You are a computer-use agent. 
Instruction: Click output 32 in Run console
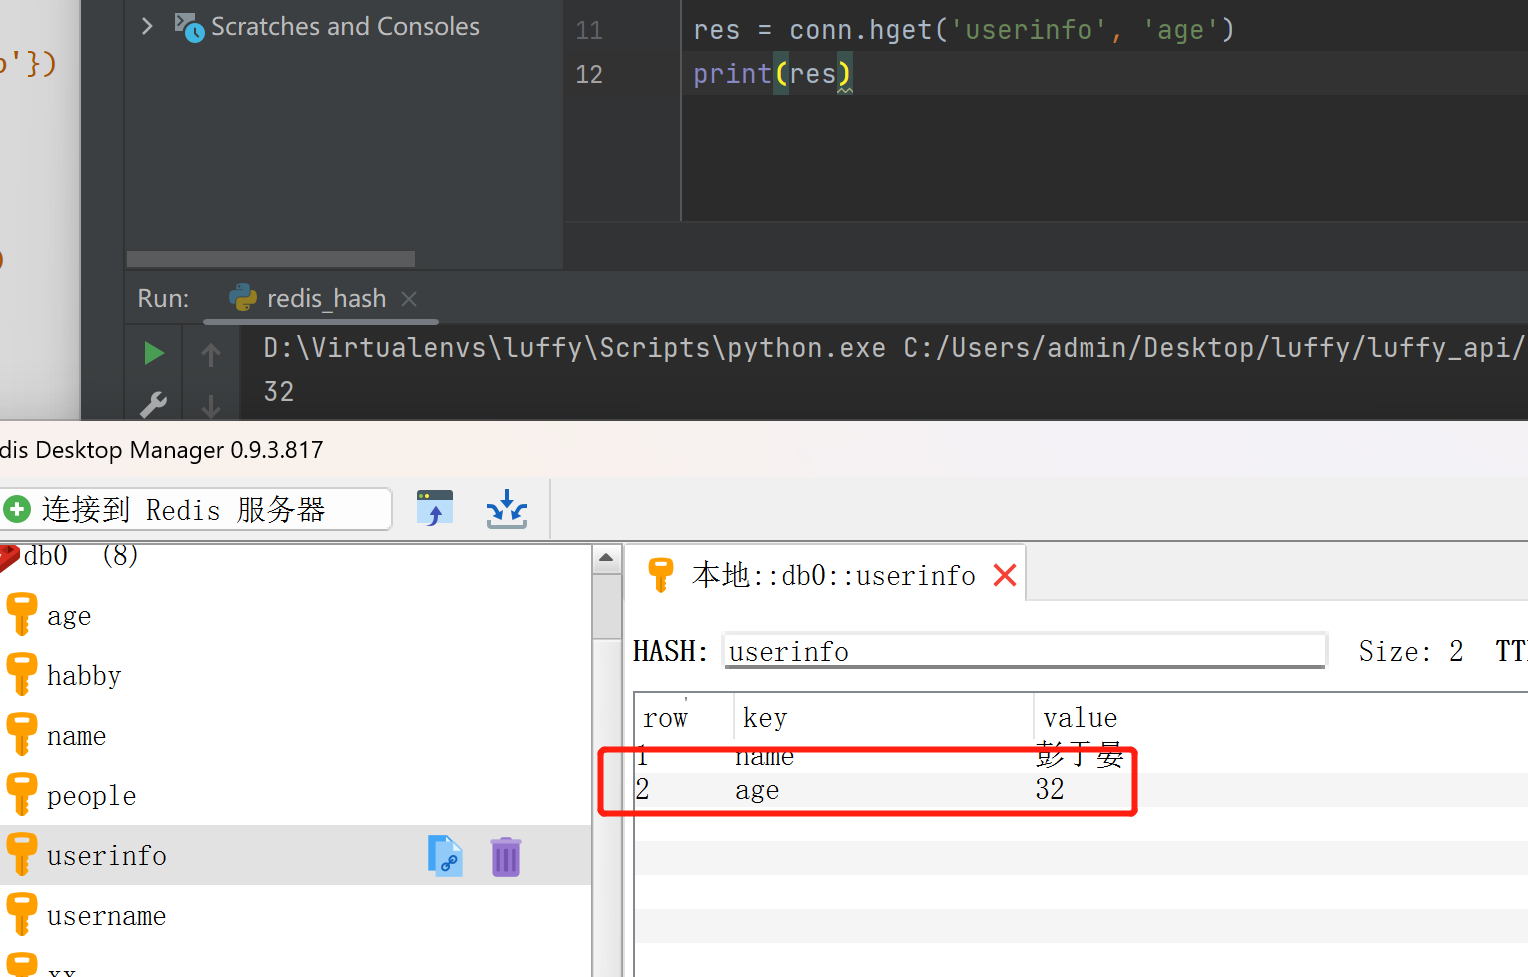pyautogui.click(x=279, y=391)
